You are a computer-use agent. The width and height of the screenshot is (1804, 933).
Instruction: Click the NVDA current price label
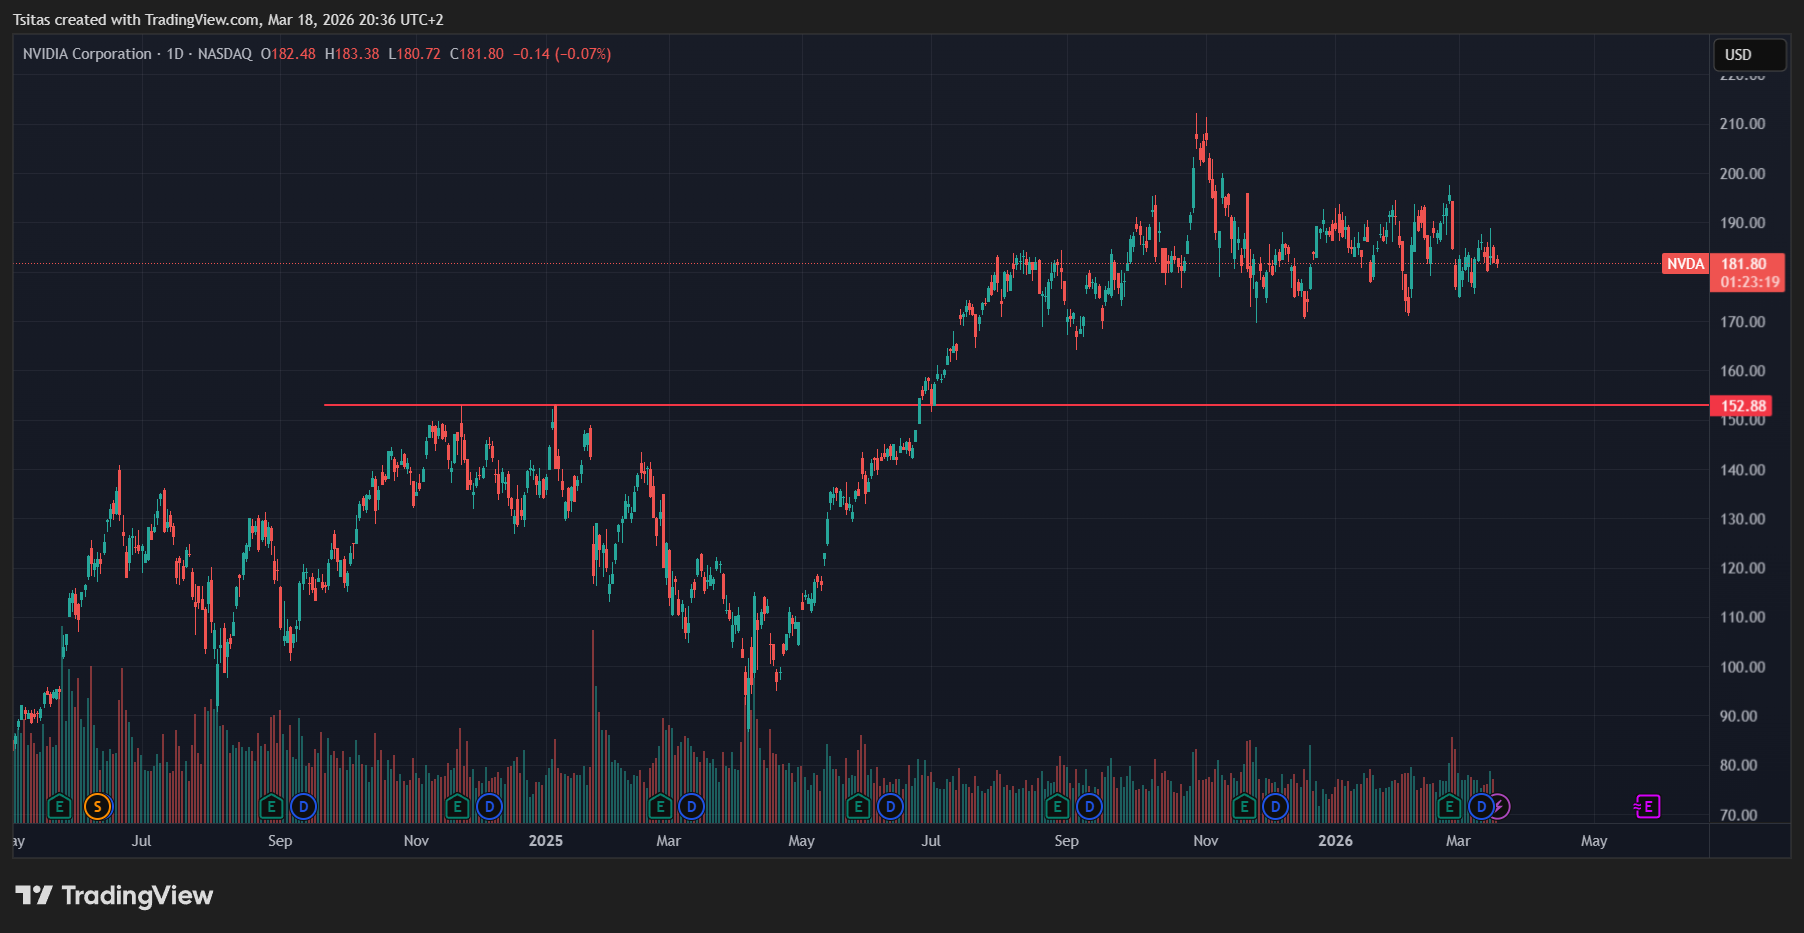(x=1685, y=264)
